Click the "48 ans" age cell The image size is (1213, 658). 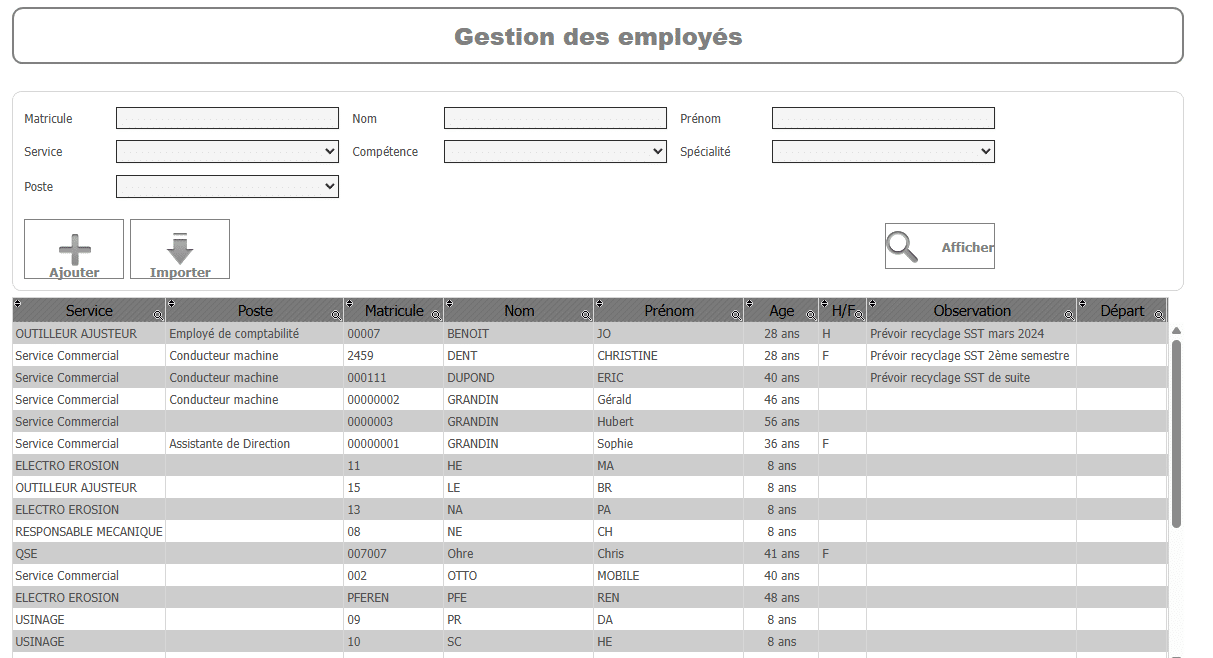tap(781, 598)
